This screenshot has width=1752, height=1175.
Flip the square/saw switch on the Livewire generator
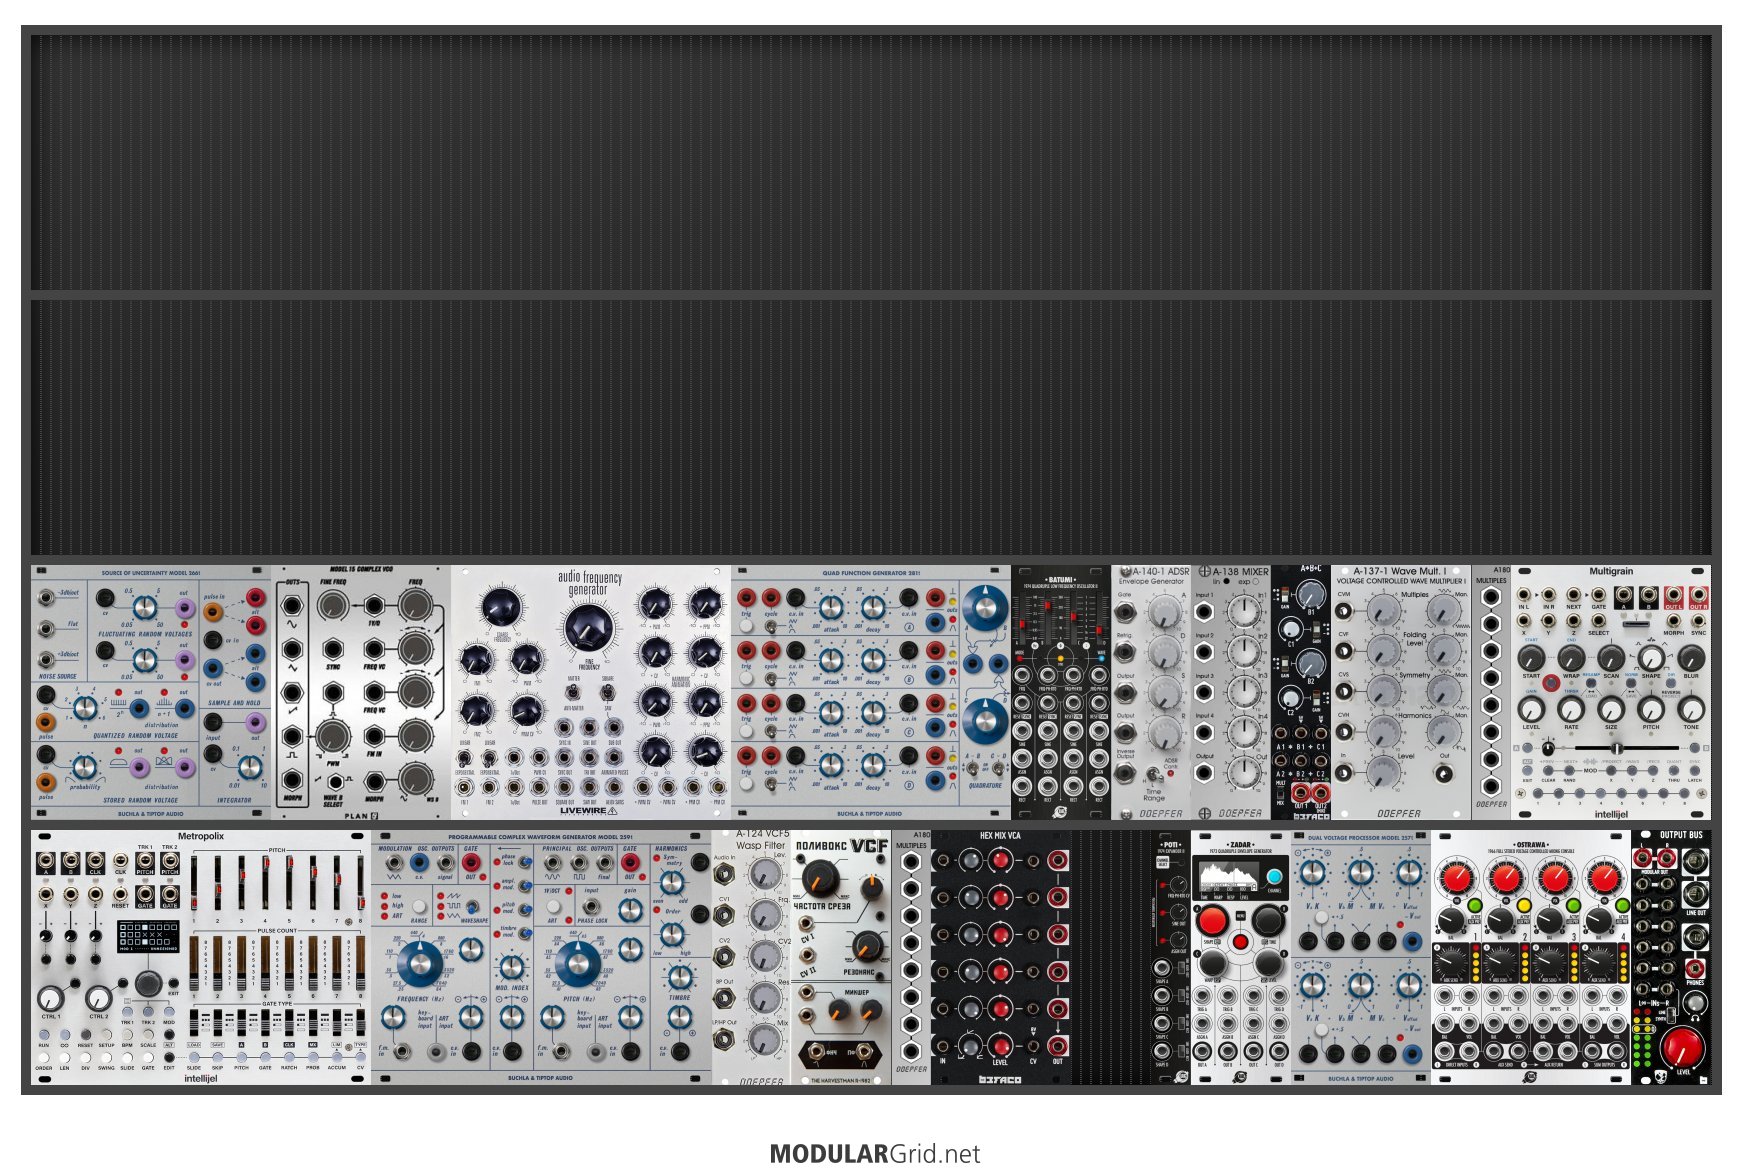(x=607, y=693)
